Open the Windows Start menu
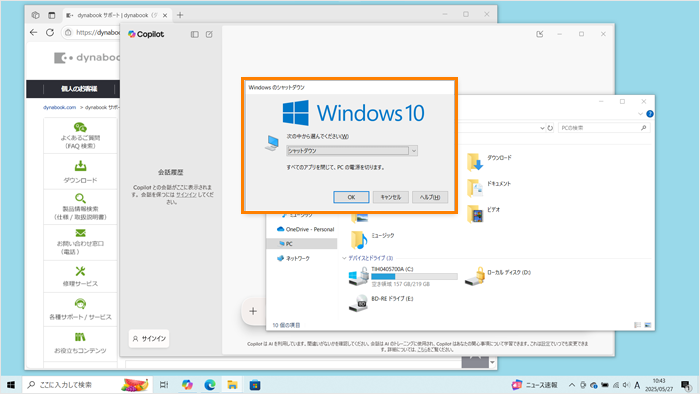Viewport: 700px width, 394px height. click(11, 385)
